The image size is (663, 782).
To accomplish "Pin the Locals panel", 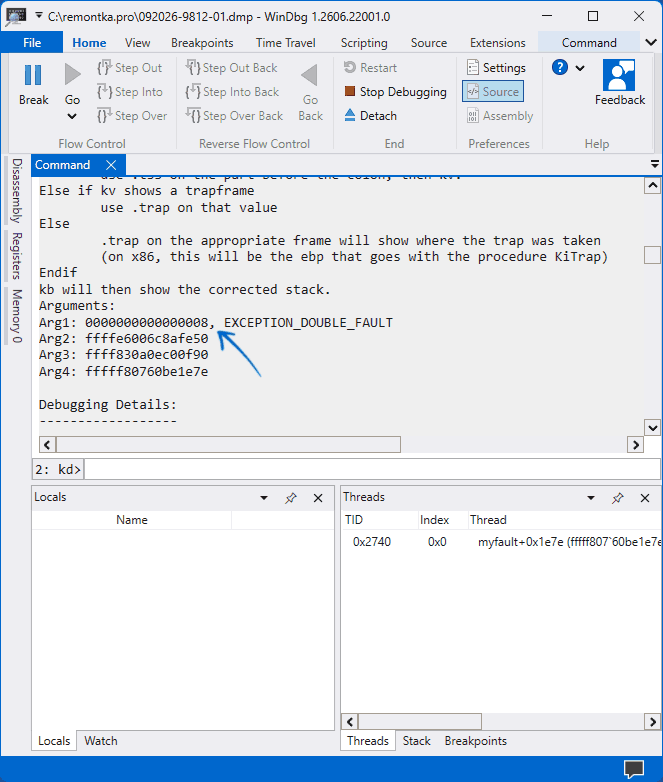I will (291, 498).
